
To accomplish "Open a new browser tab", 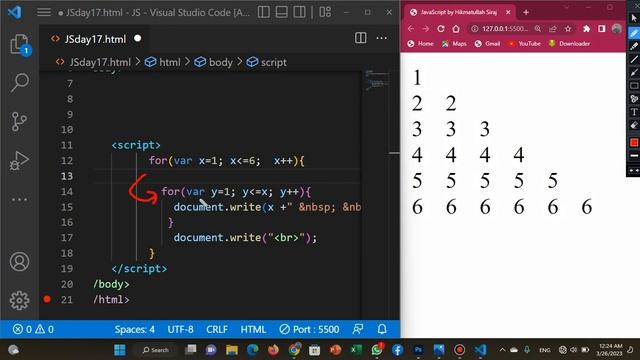I will (x=526, y=12).
